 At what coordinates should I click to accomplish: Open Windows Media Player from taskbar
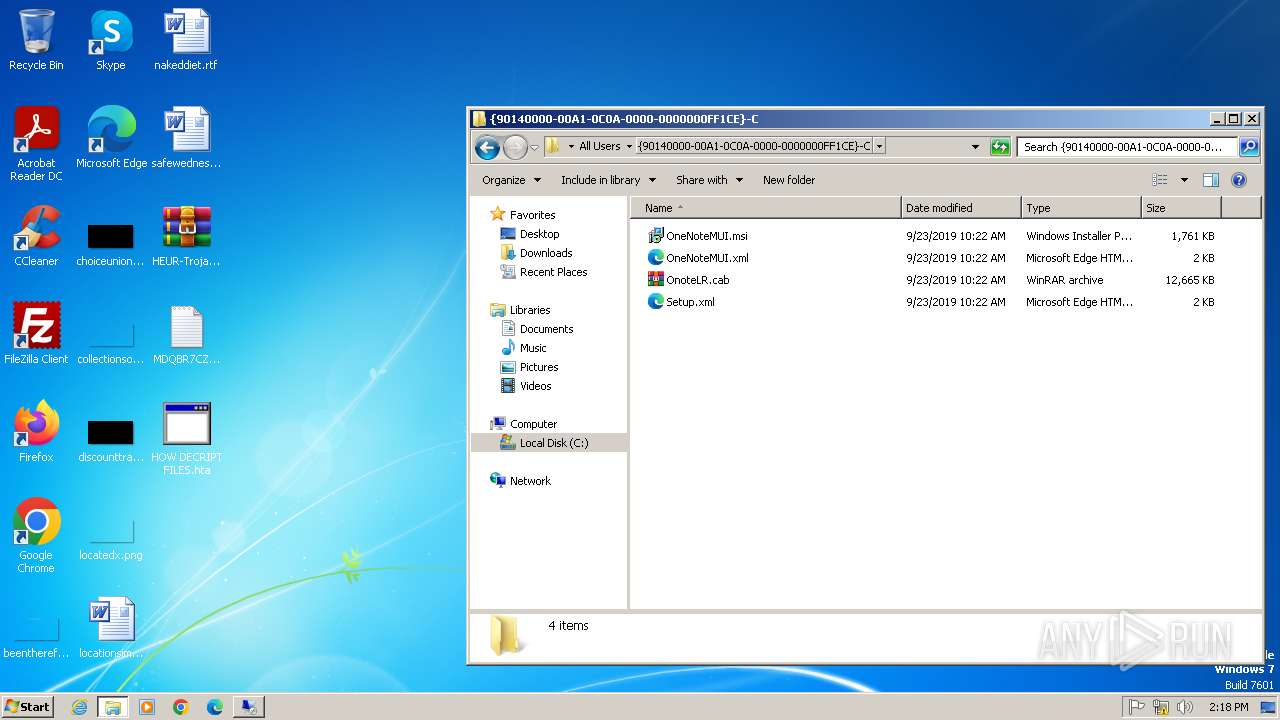147,707
